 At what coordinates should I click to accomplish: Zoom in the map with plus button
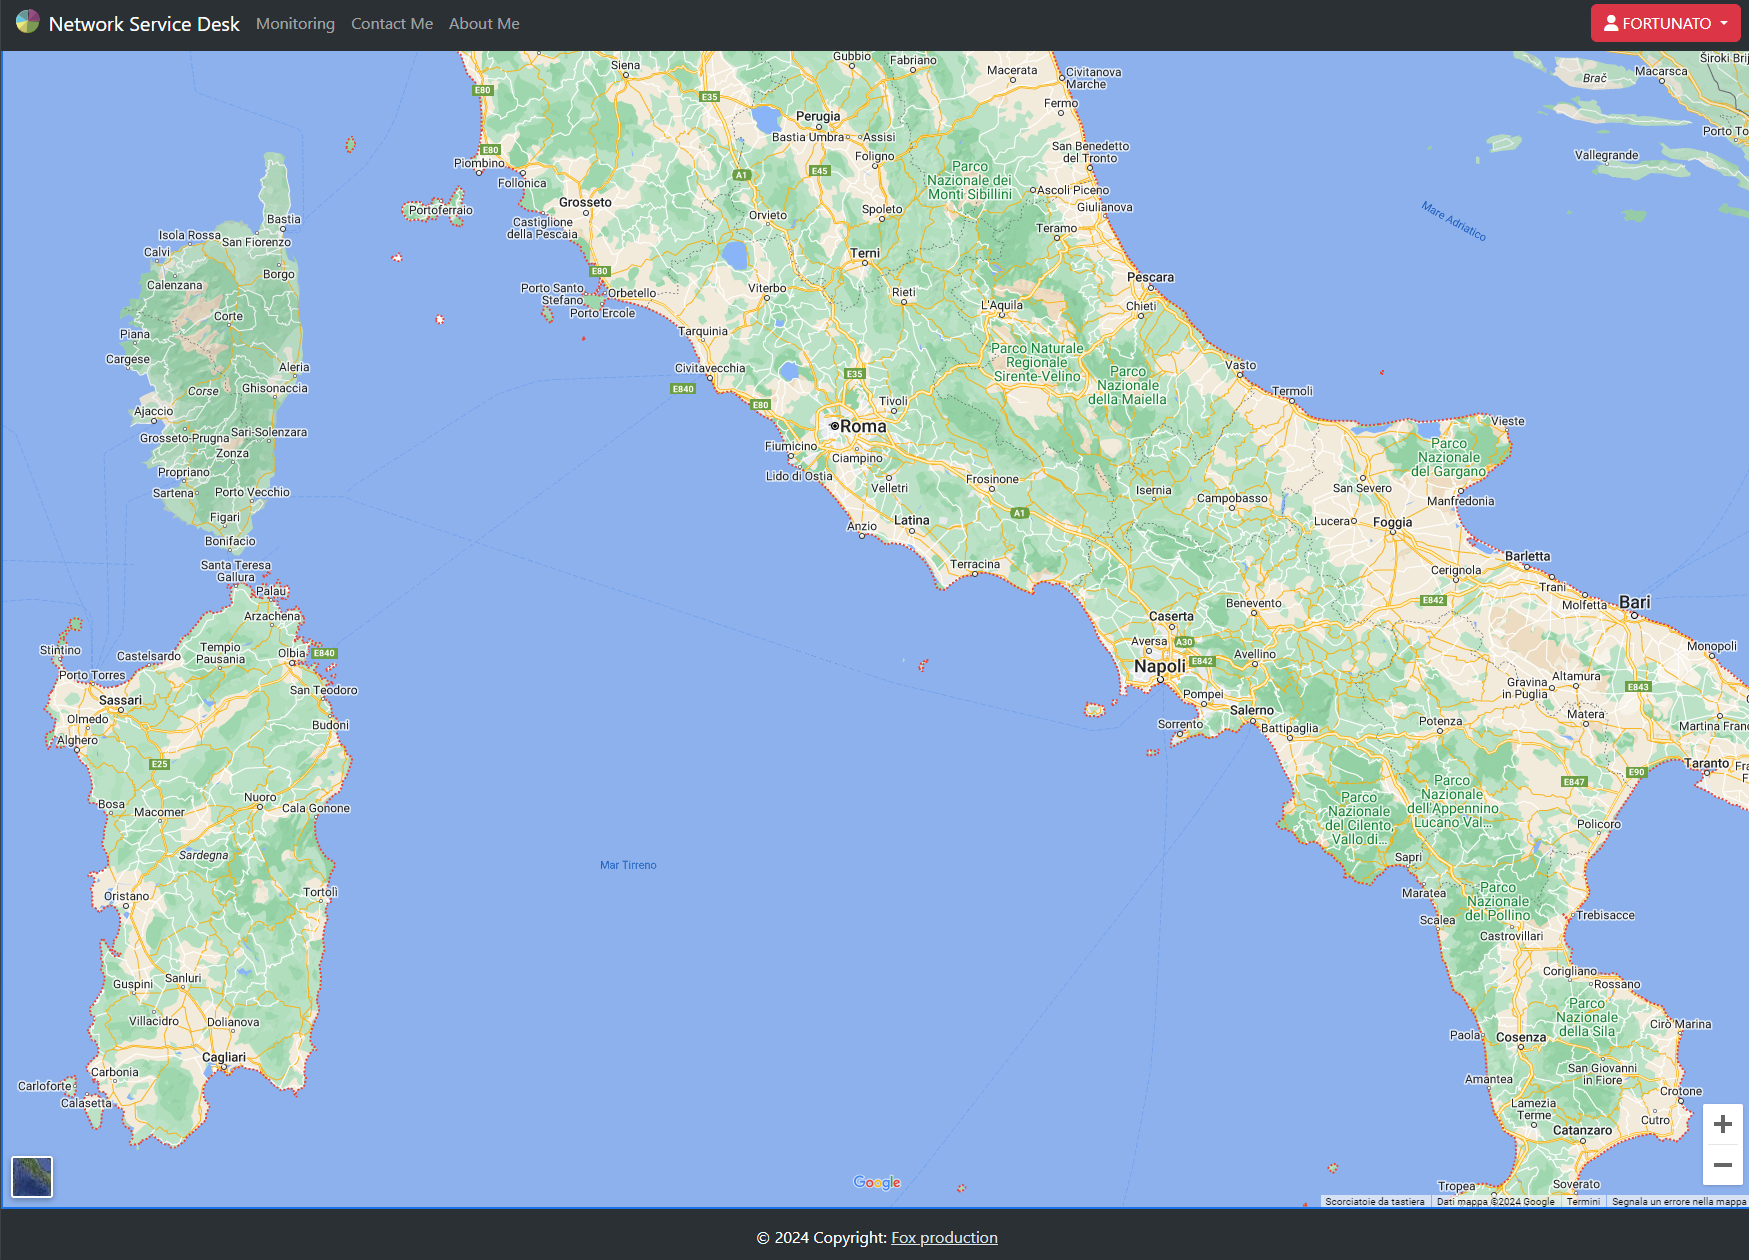[1722, 1124]
